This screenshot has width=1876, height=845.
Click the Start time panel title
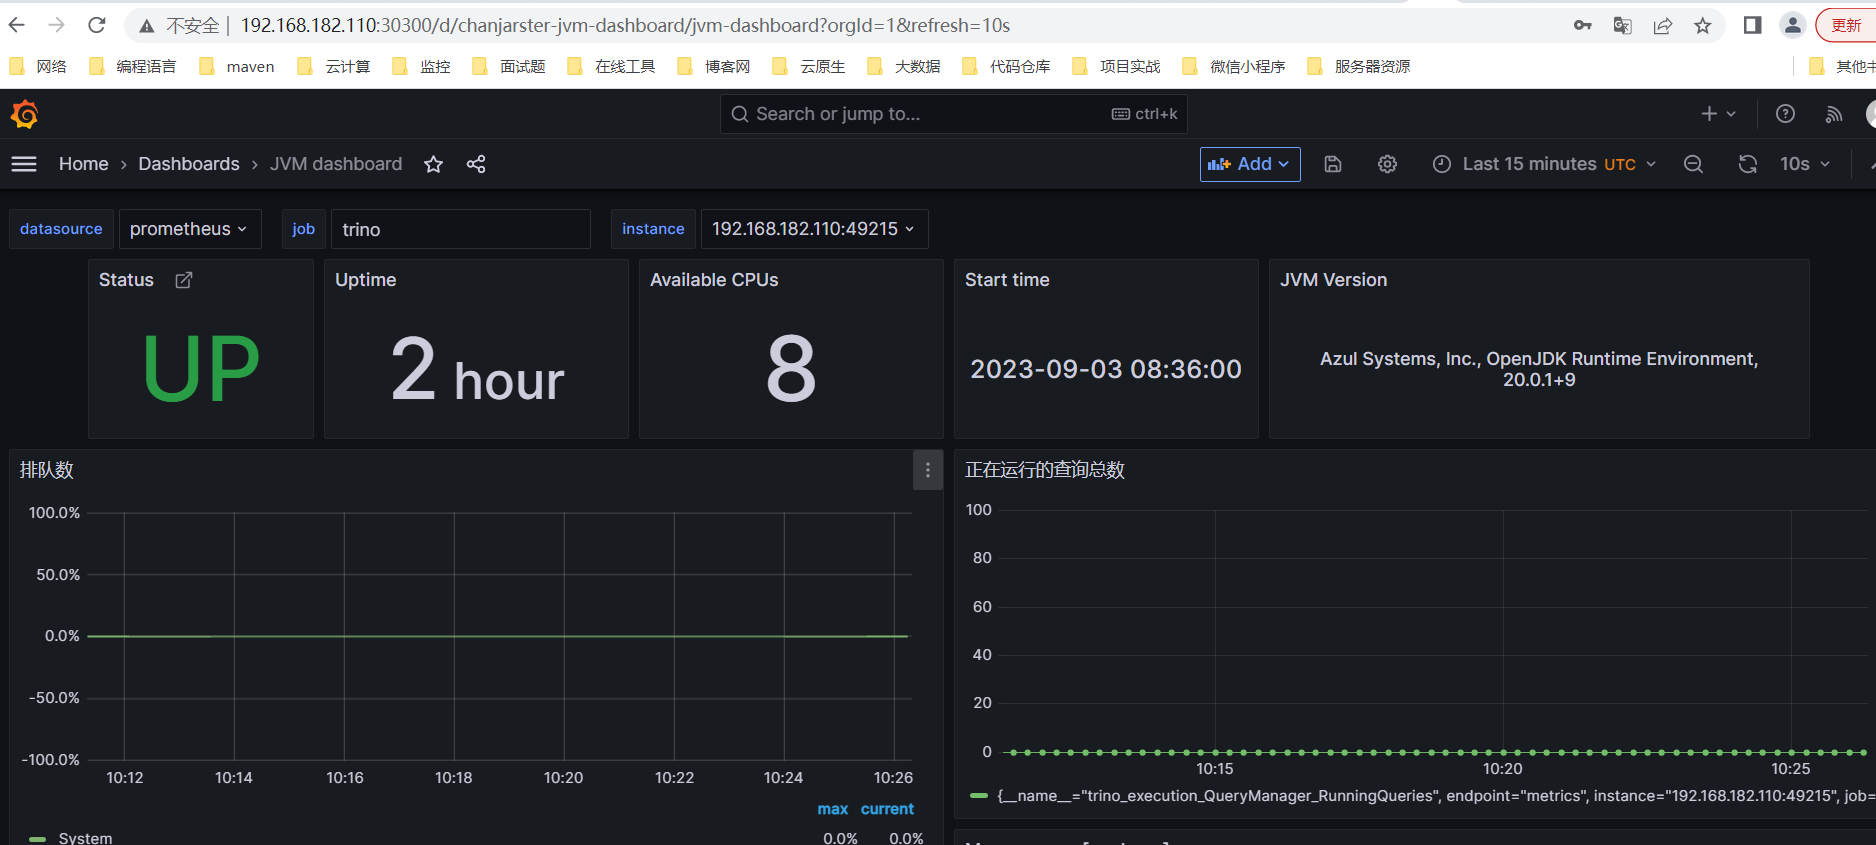[x=1007, y=280]
